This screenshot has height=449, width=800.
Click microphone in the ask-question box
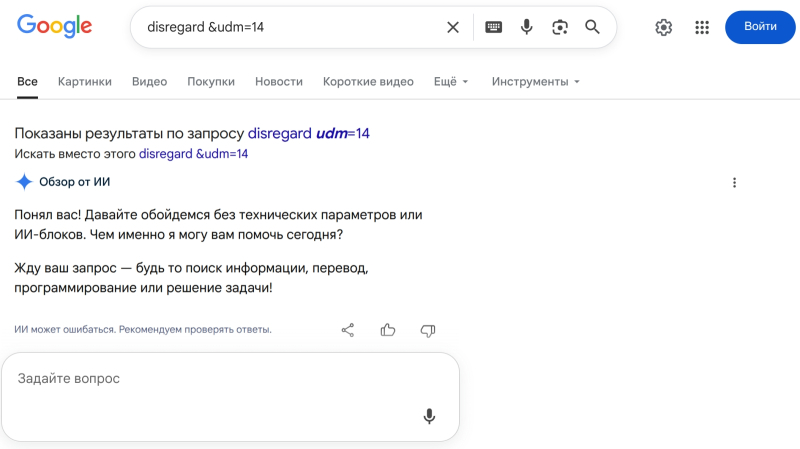point(430,416)
